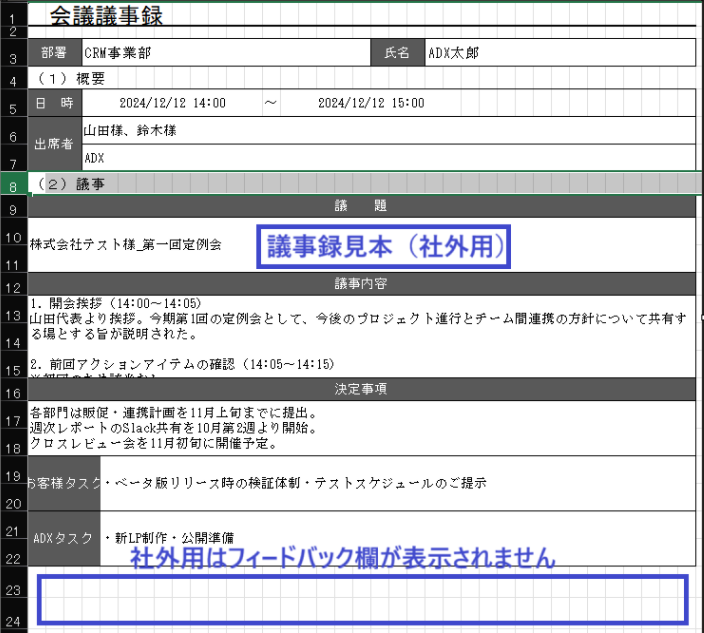704x633 pixels.
Task: Click the CRM事業部 department cell
Action: click(118, 53)
